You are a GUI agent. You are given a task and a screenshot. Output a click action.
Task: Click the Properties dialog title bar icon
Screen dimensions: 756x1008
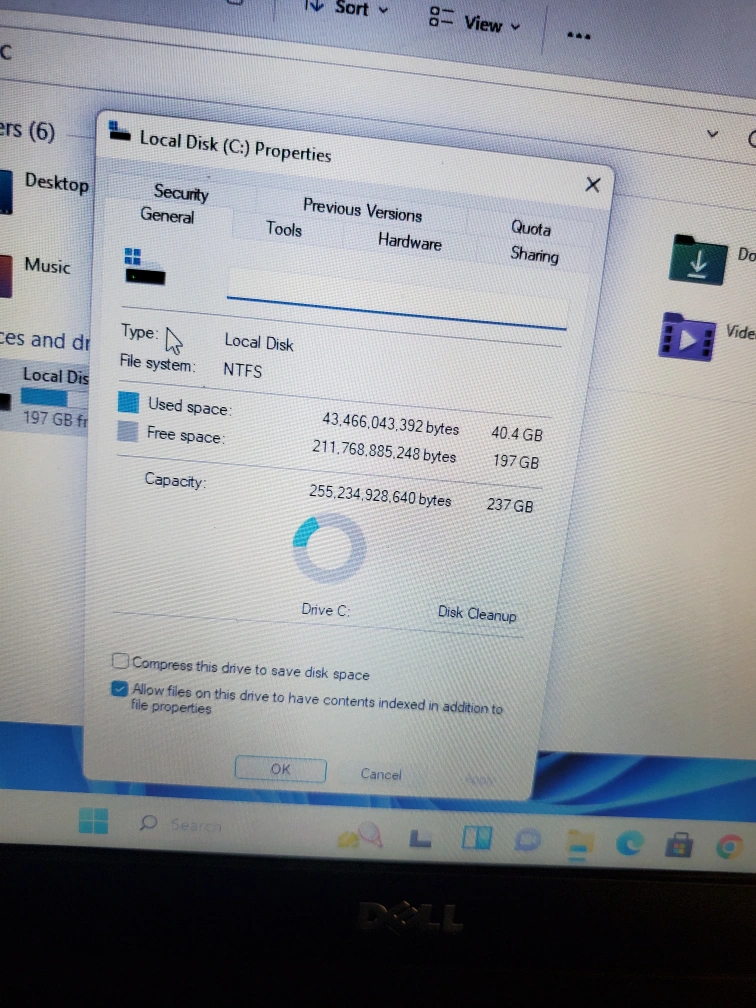click(x=119, y=130)
